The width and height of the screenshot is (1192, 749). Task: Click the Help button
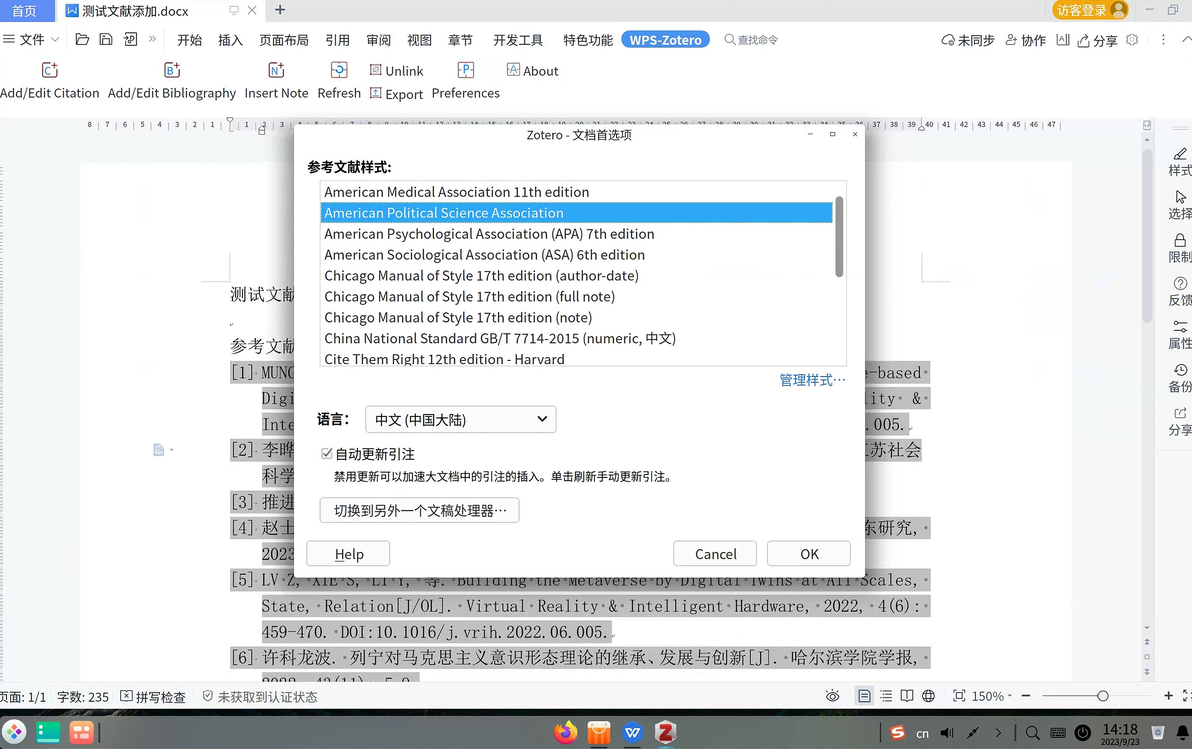coord(348,554)
